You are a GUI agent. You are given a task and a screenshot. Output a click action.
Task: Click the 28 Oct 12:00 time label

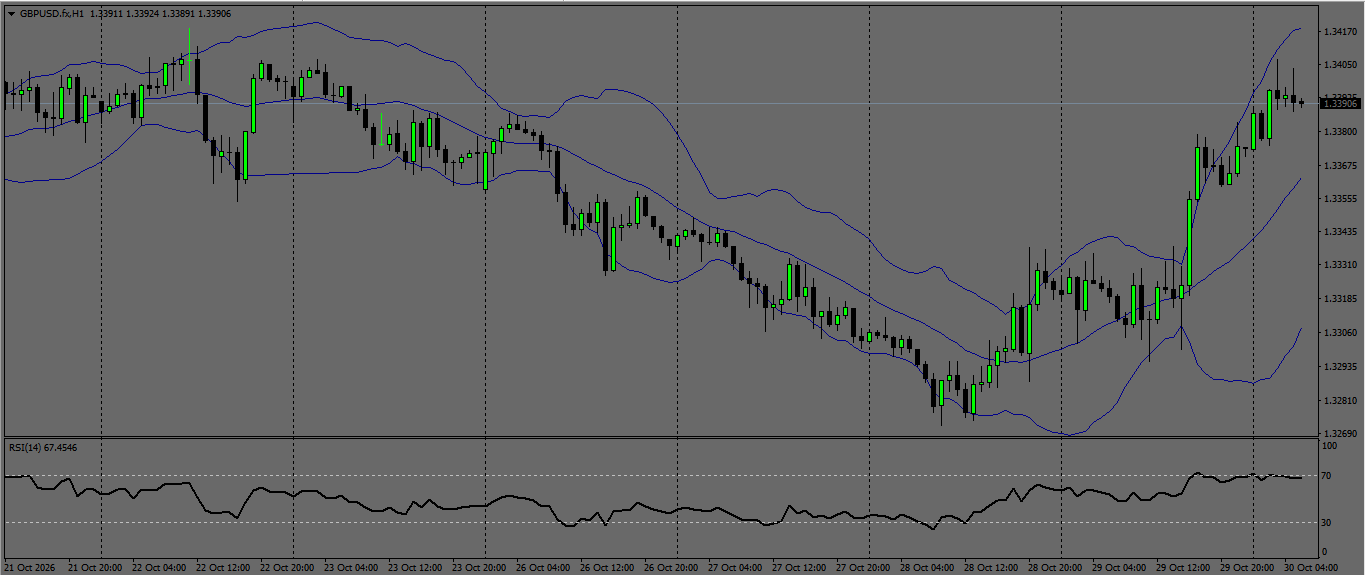coord(990,567)
